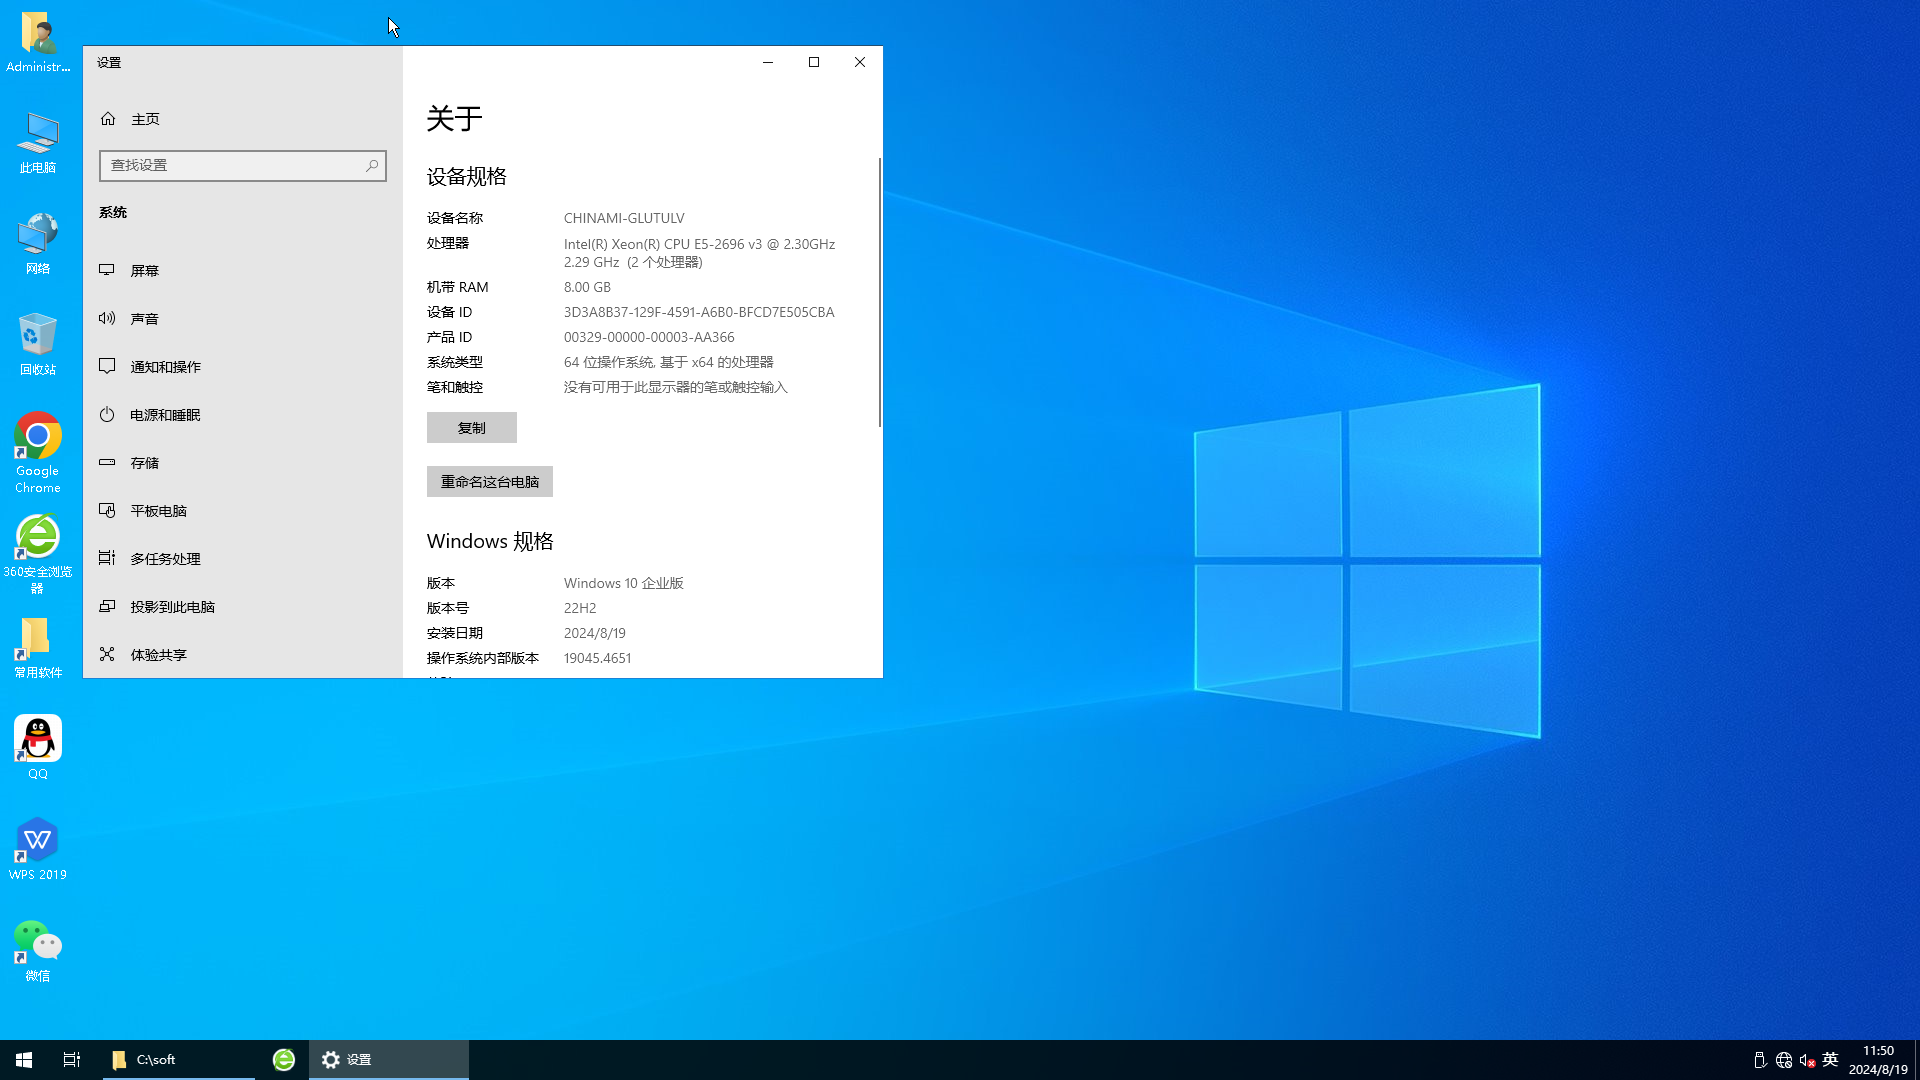Open the network globe tray icon
This screenshot has height=1080, width=1920.
pos(1784,1060)
